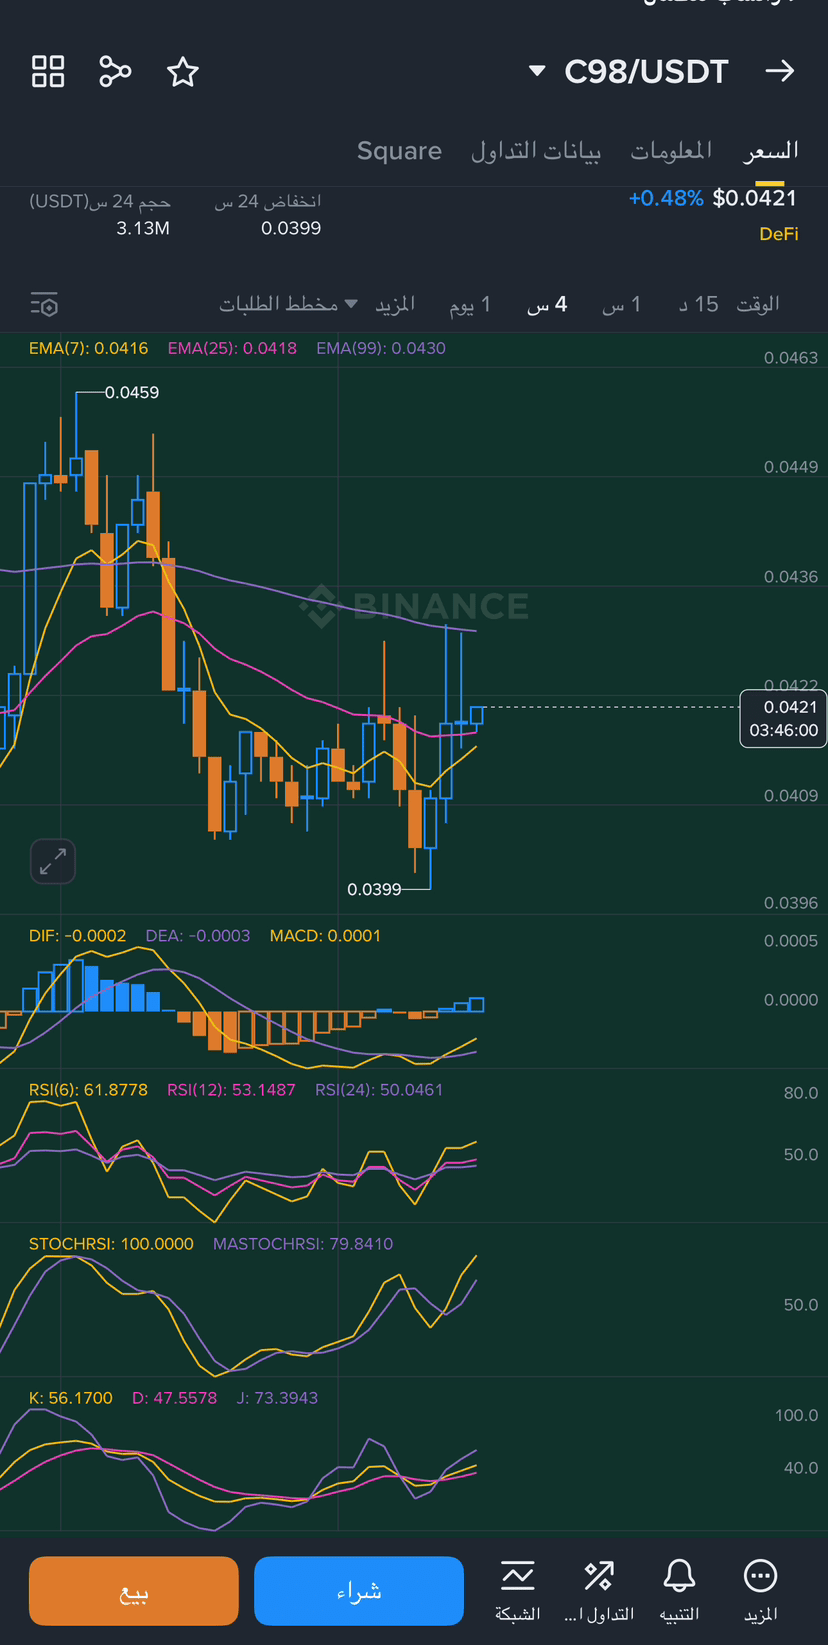
Task: Select the 1 يوم interval
Action: tap(470, 304)
